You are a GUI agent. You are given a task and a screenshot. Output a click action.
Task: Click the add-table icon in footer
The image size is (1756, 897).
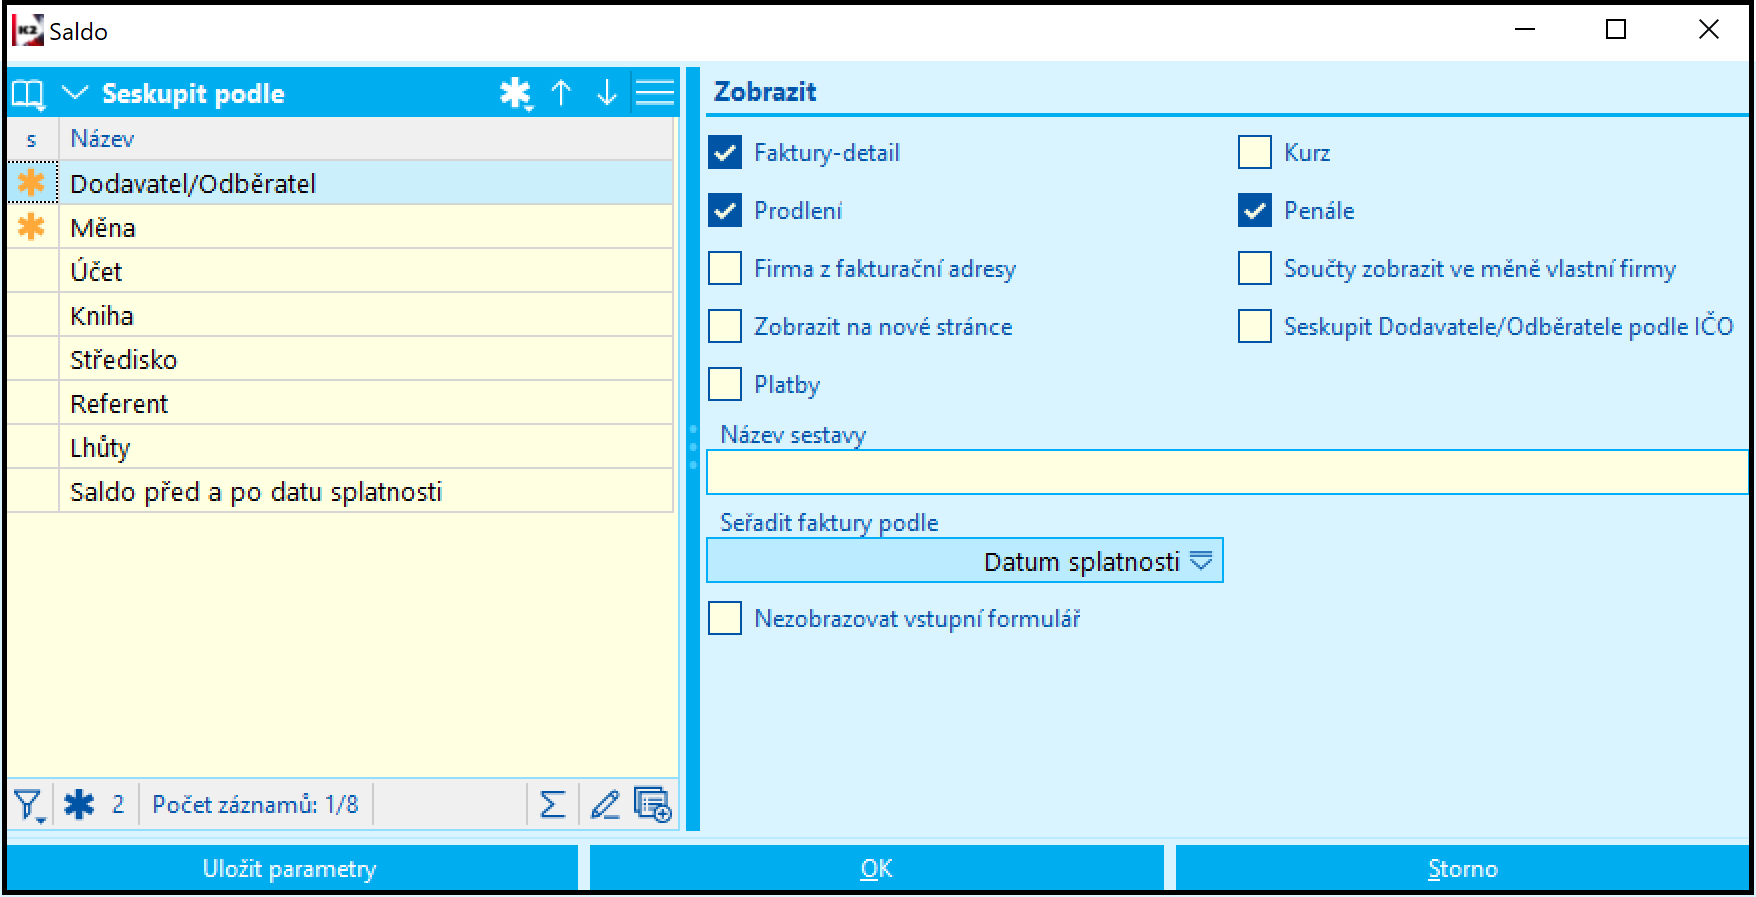tap(653, 804)
